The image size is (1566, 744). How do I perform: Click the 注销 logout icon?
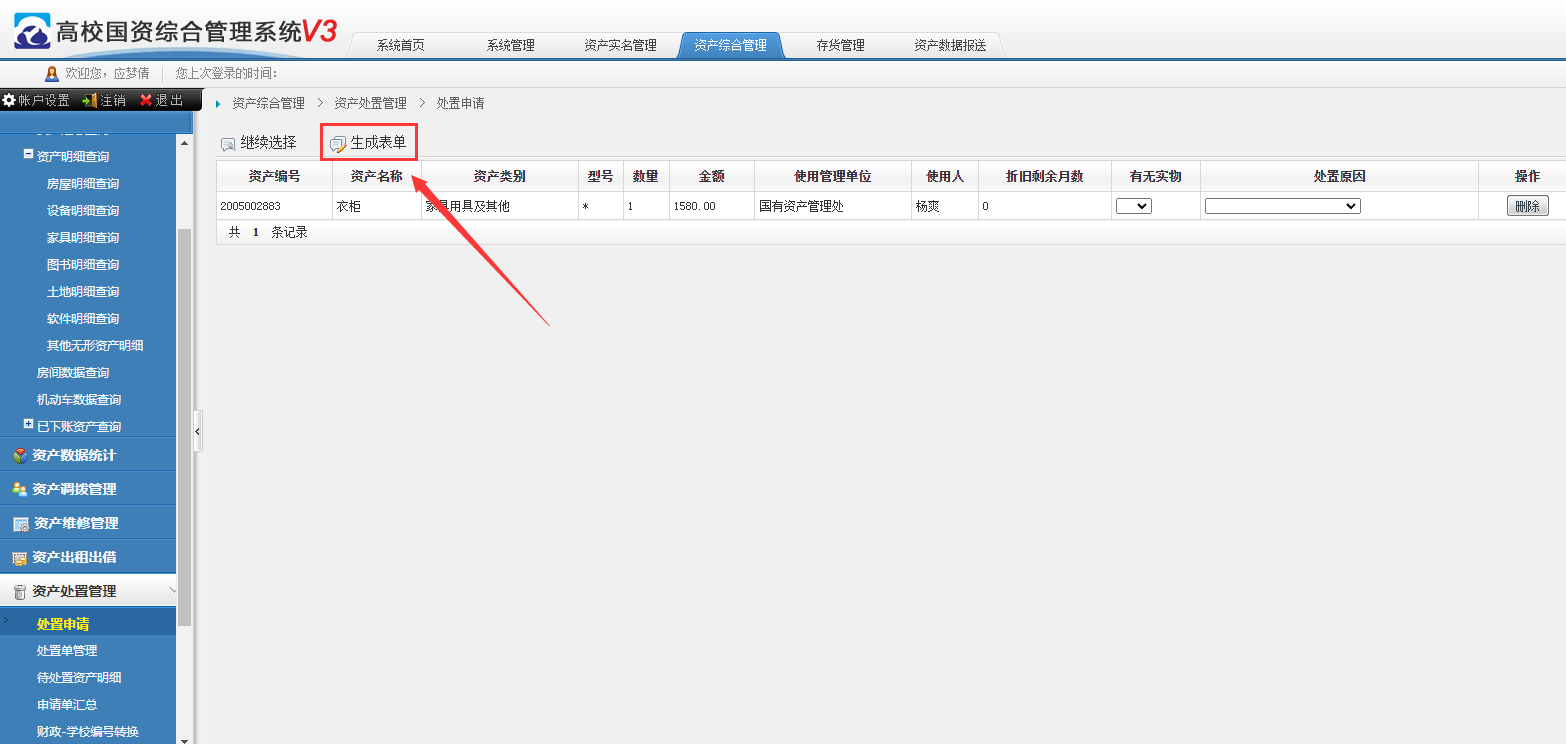(x=89, y=100)
